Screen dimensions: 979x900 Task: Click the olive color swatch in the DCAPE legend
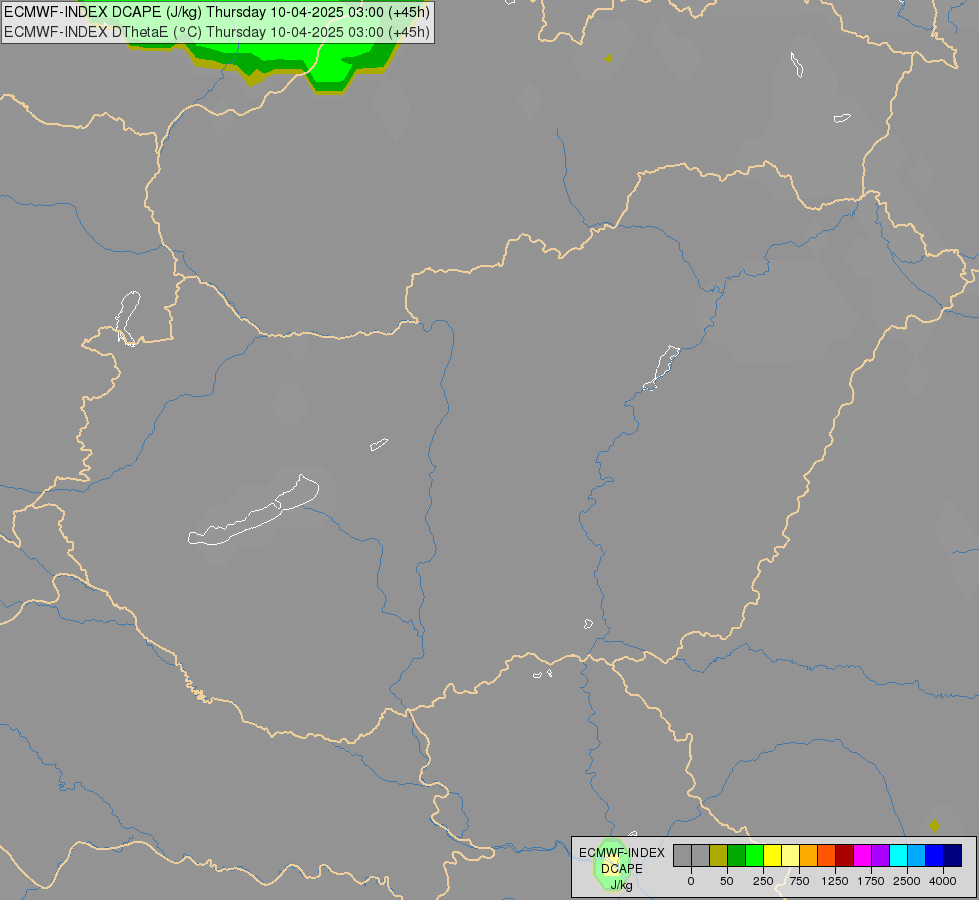pos(719,856)
